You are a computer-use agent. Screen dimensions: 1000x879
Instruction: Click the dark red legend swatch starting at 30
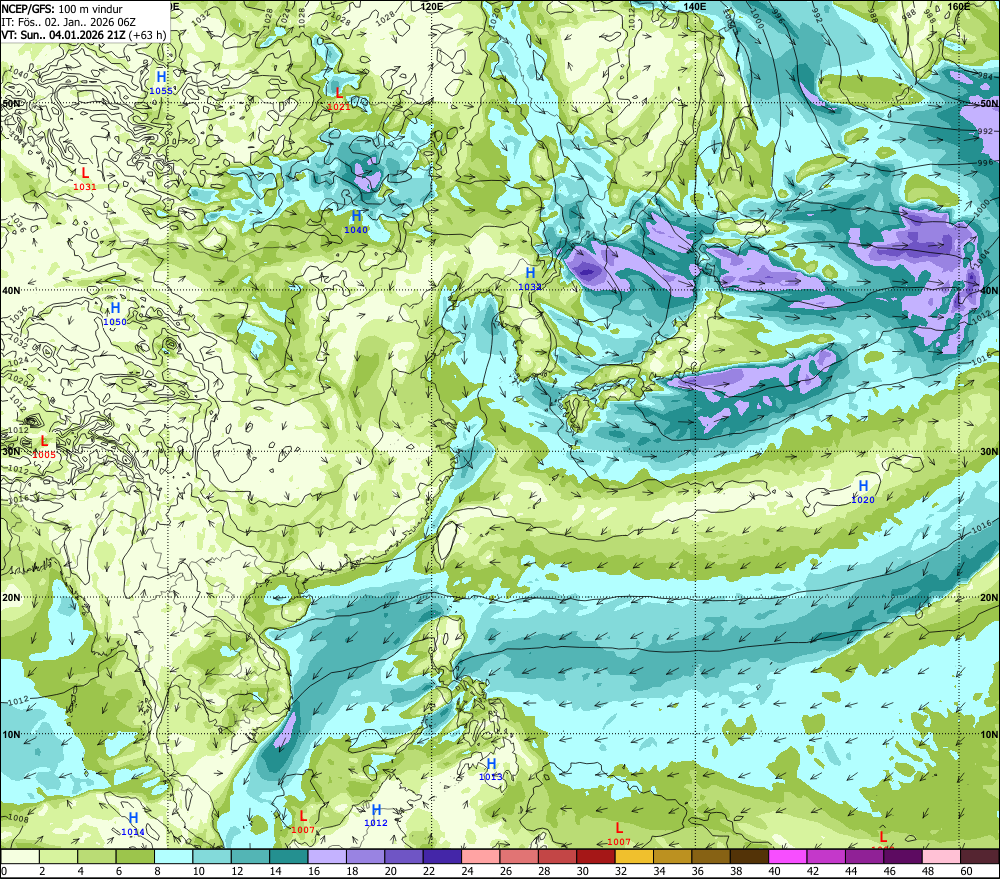(596, 856)
